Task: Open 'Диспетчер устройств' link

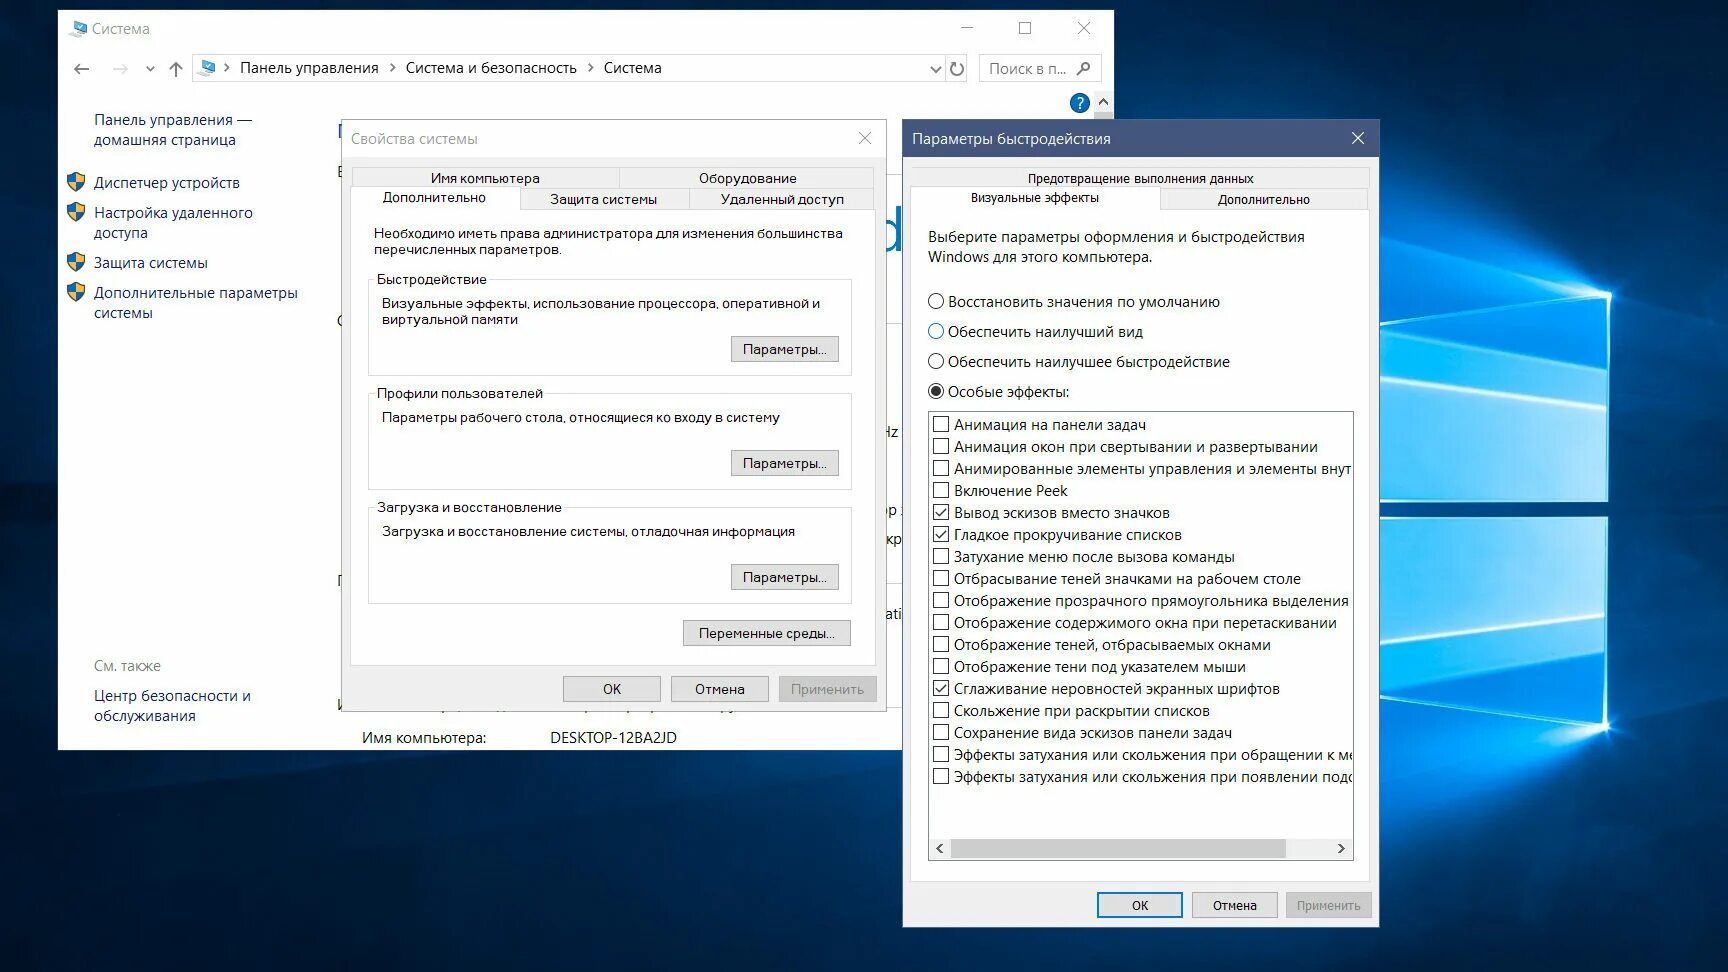Action: tap(167, 183)
